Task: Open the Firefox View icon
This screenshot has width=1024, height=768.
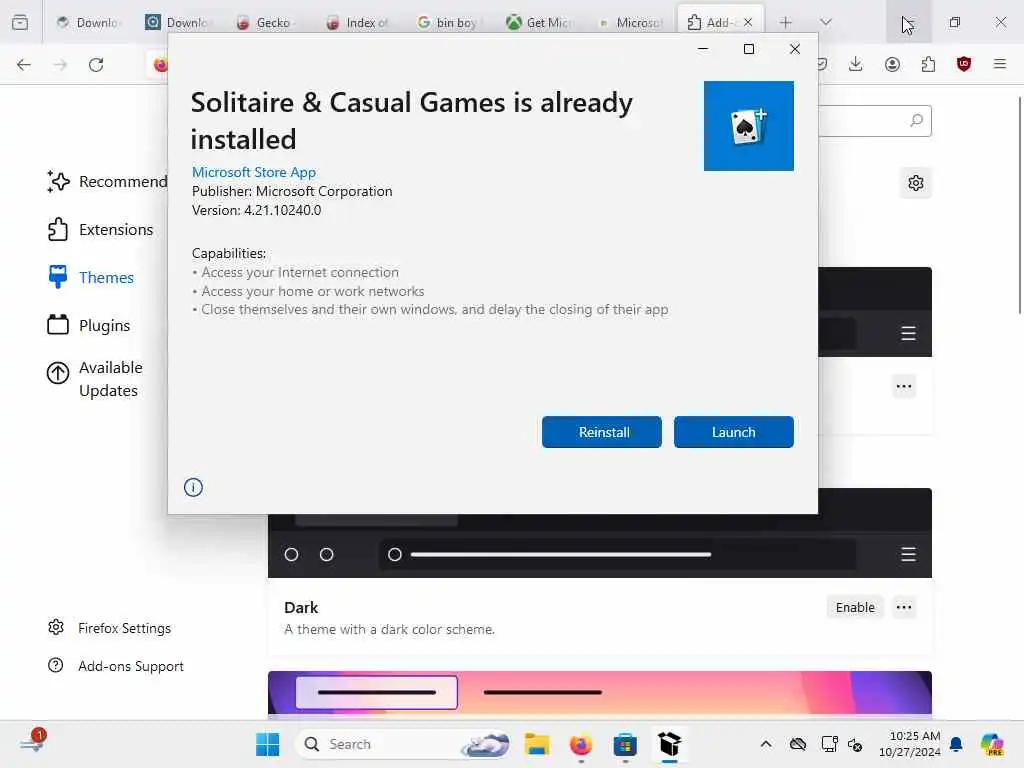Action: [20, 22]
